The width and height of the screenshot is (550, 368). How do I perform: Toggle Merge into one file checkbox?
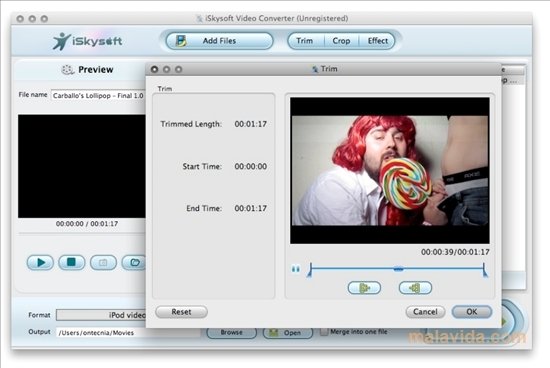tap(324, 332)
